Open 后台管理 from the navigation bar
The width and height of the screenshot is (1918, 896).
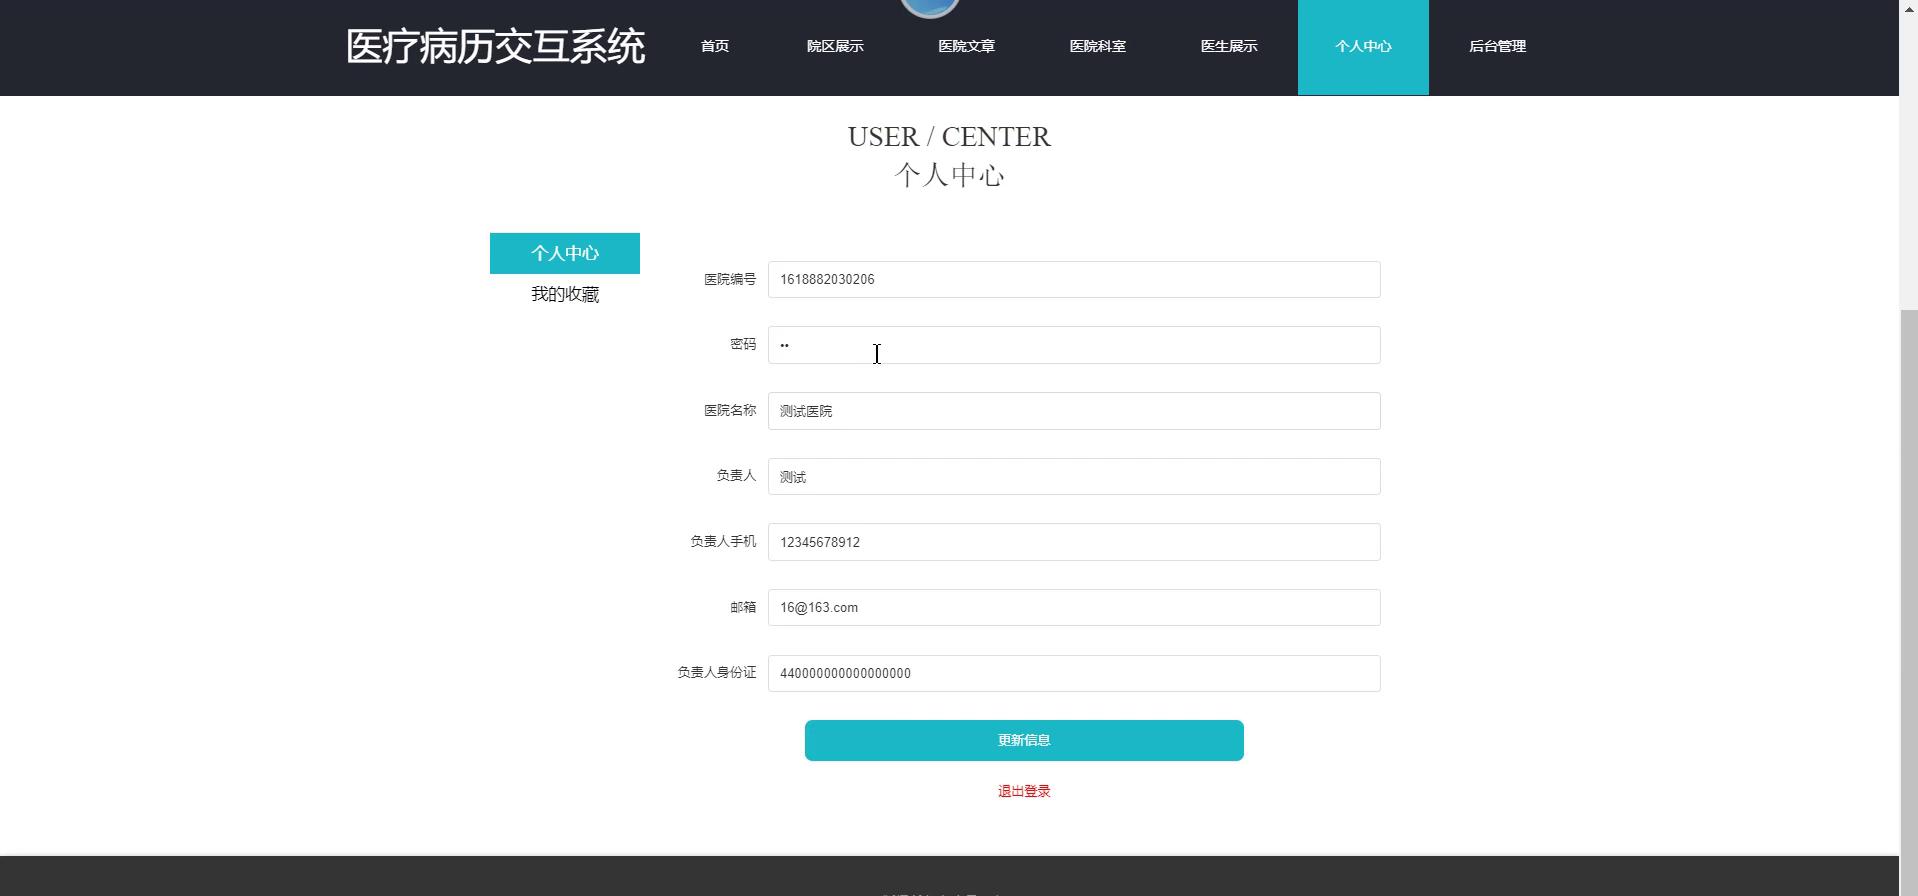[x=1496, y=47]
